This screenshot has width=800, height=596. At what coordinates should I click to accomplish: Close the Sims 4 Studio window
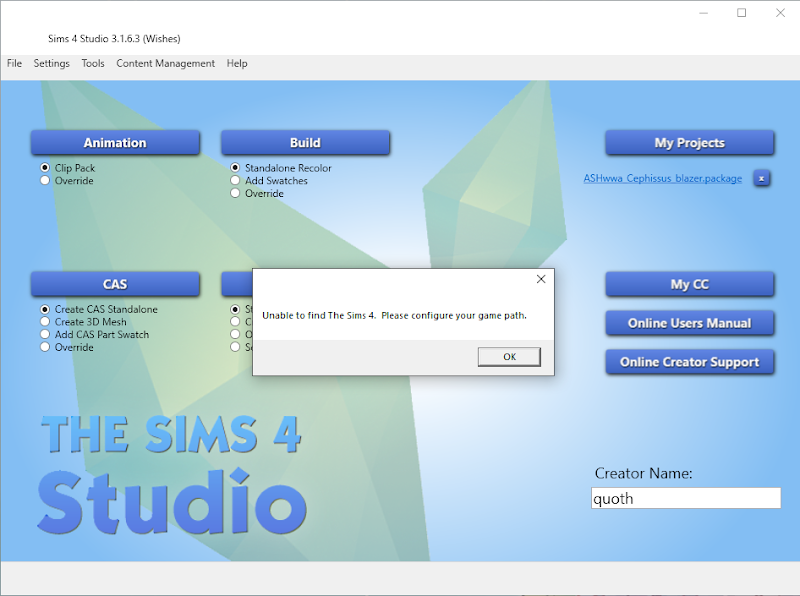coord(781,13)
